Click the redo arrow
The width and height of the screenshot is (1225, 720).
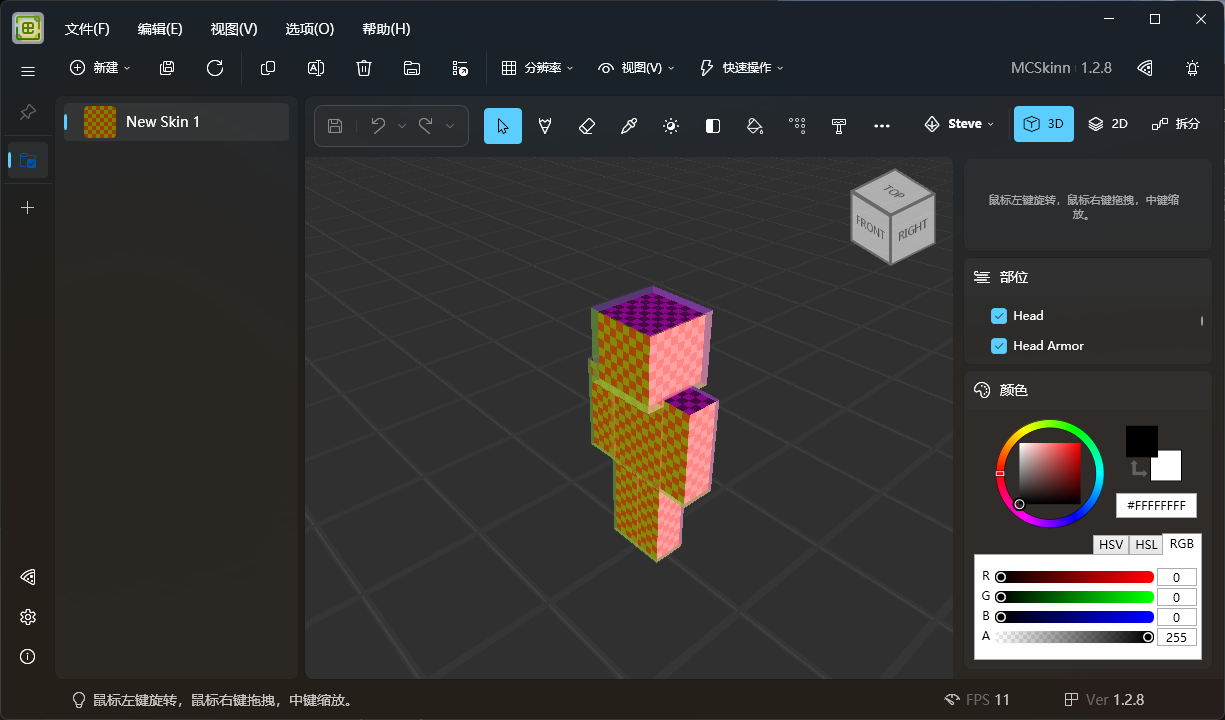[426, 125]
